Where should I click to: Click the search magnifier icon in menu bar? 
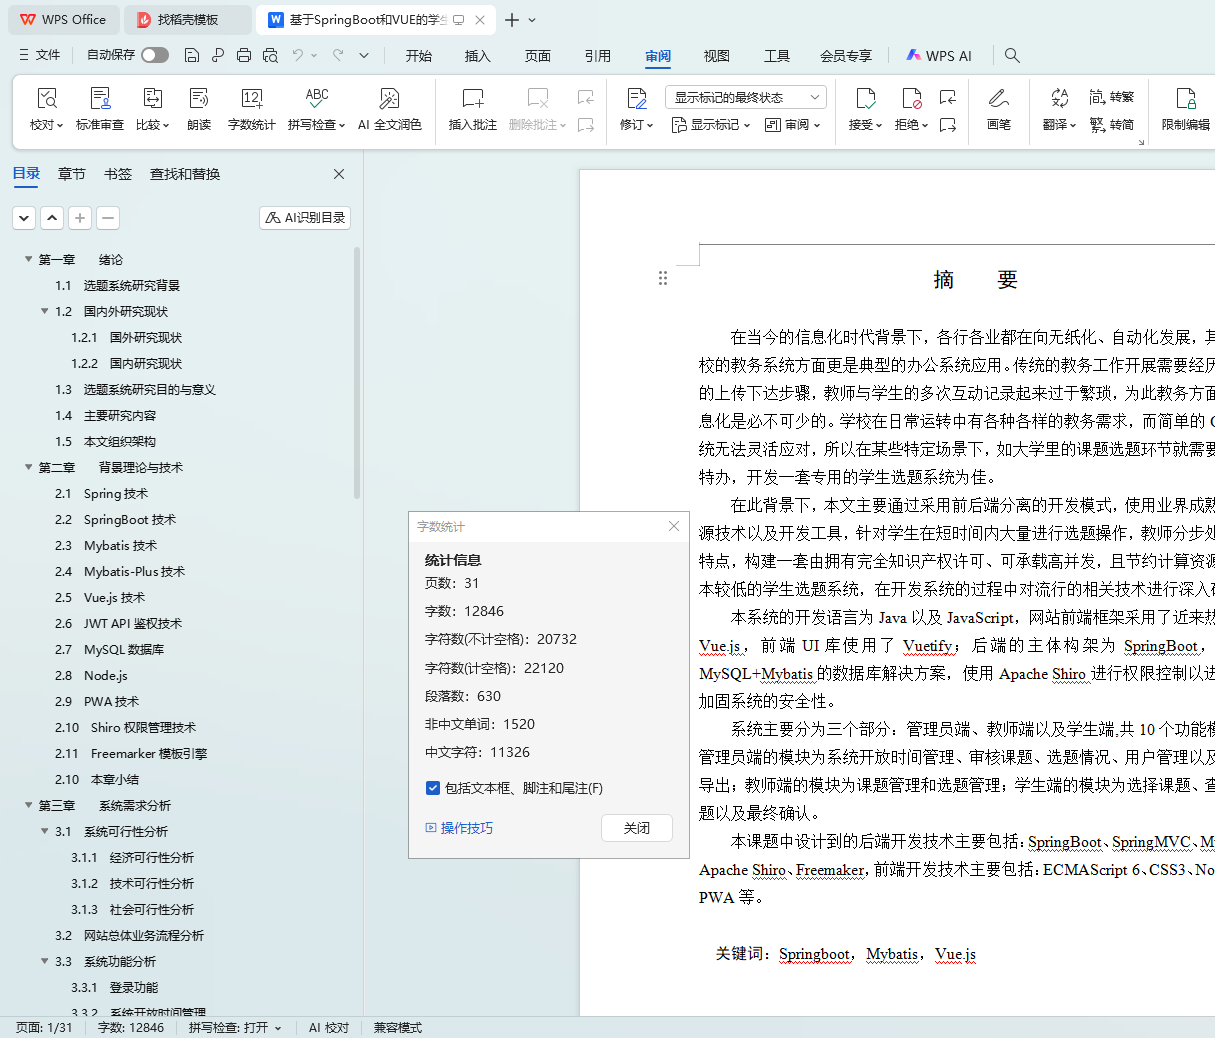[x=1012, y=56]
